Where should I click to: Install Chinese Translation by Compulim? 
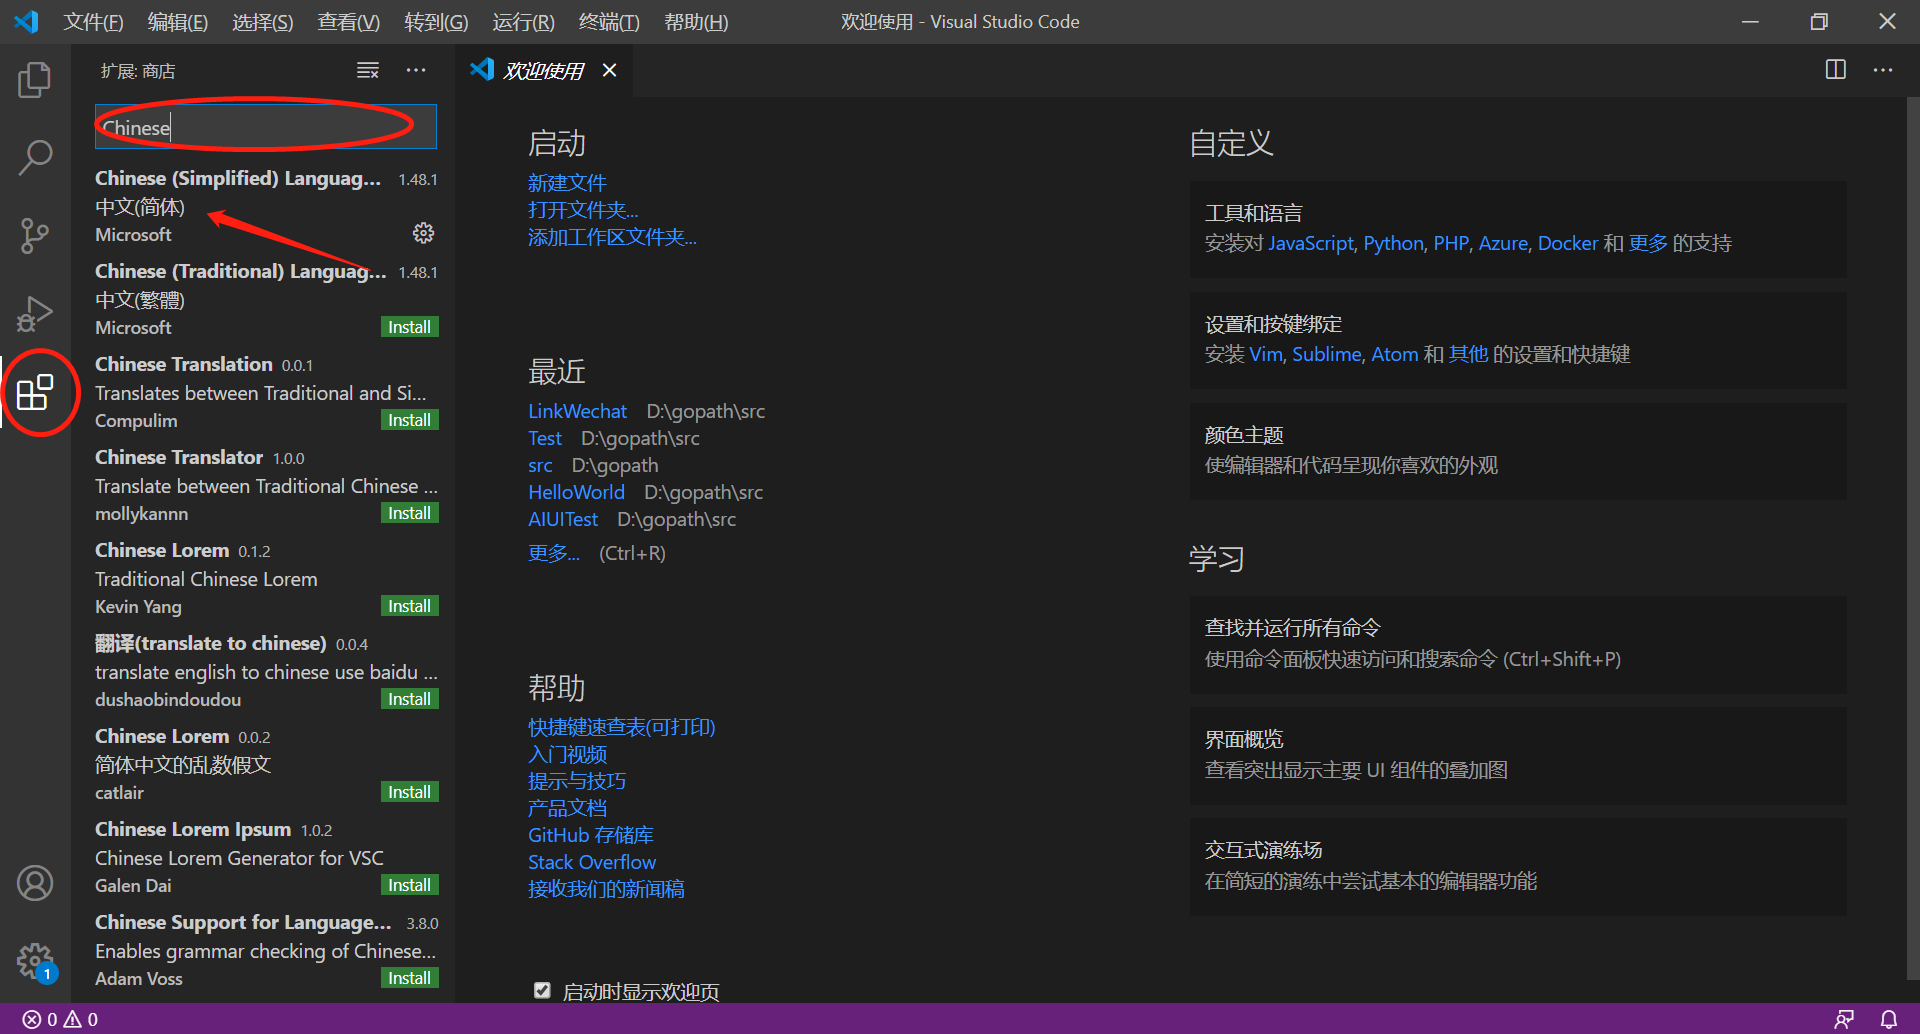410,420
